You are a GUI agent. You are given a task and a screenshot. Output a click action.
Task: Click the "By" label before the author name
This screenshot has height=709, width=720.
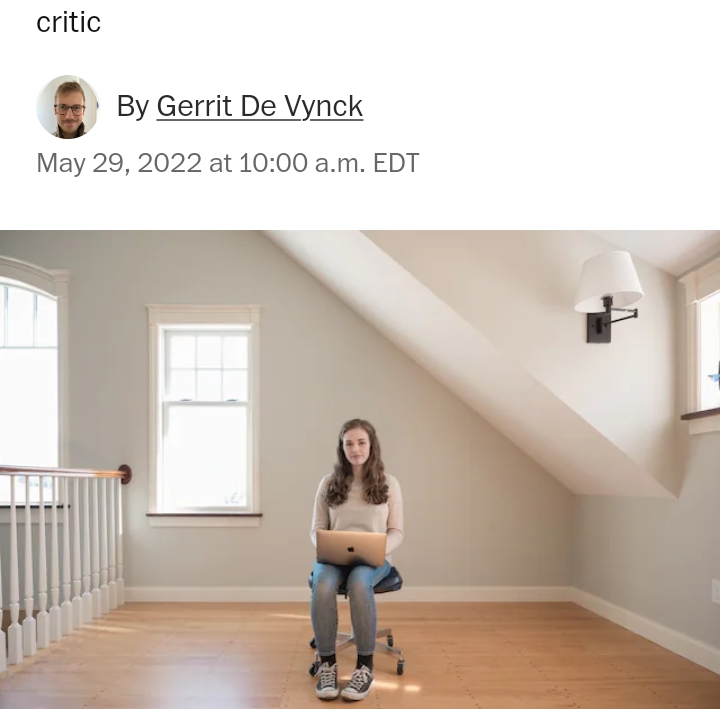pos(133,106)
